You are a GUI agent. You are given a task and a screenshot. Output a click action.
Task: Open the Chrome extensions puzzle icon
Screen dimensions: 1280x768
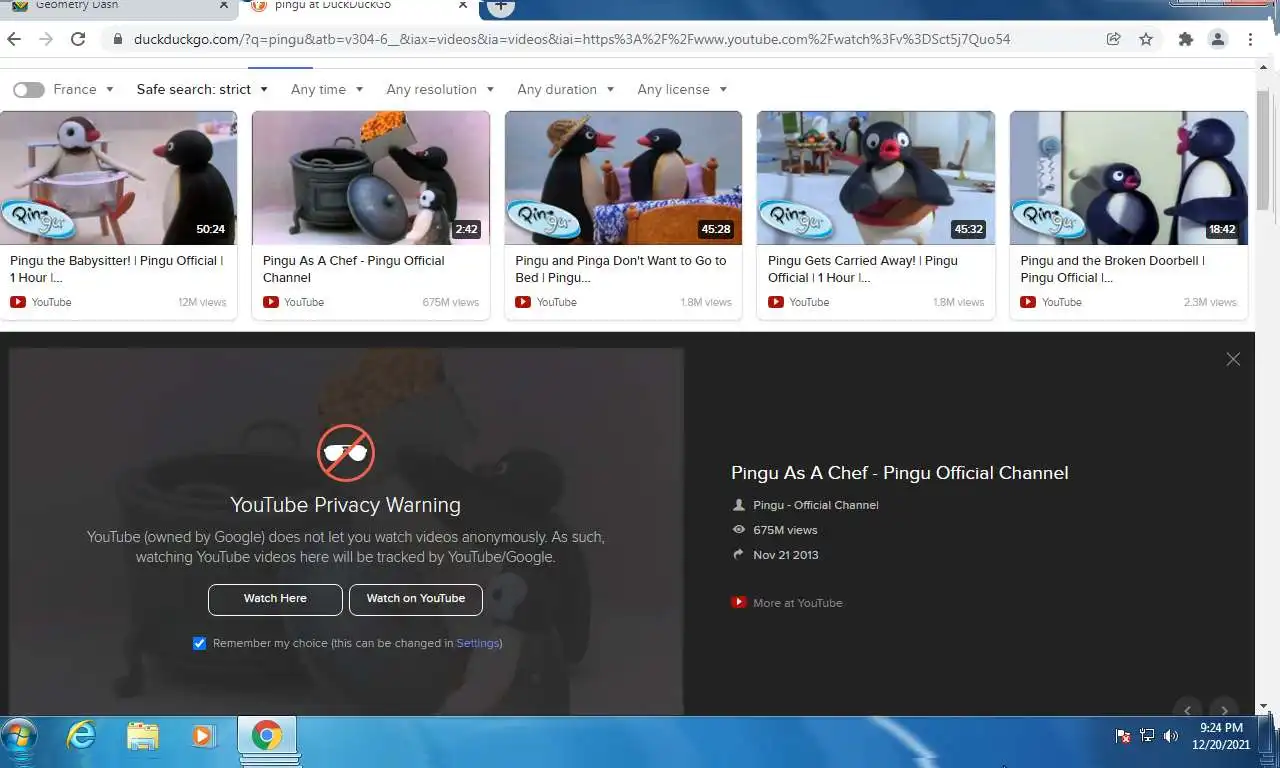[1186, 39]
